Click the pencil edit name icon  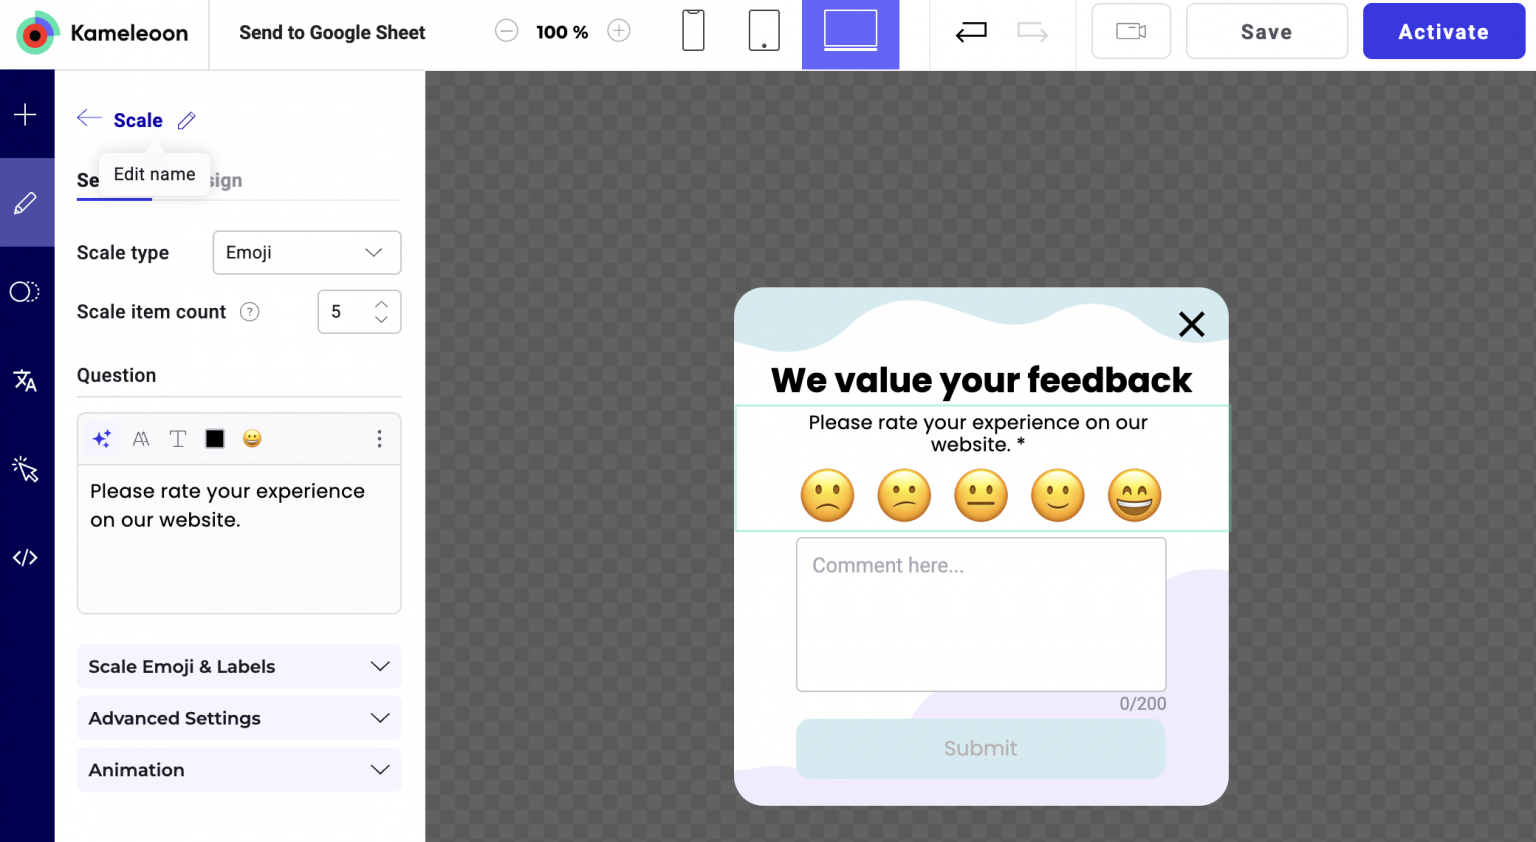[187, 121]
